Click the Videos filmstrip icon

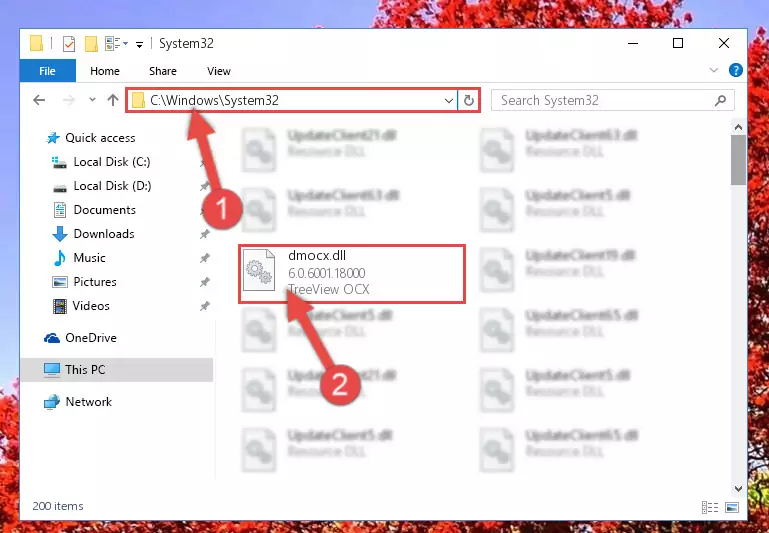60,306
